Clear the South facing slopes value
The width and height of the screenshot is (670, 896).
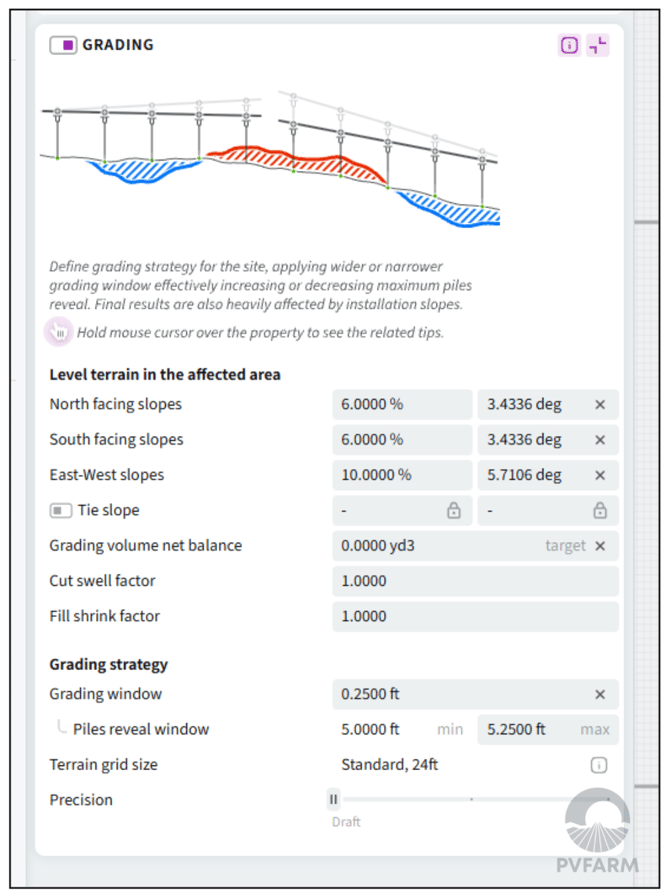point(600,440)
